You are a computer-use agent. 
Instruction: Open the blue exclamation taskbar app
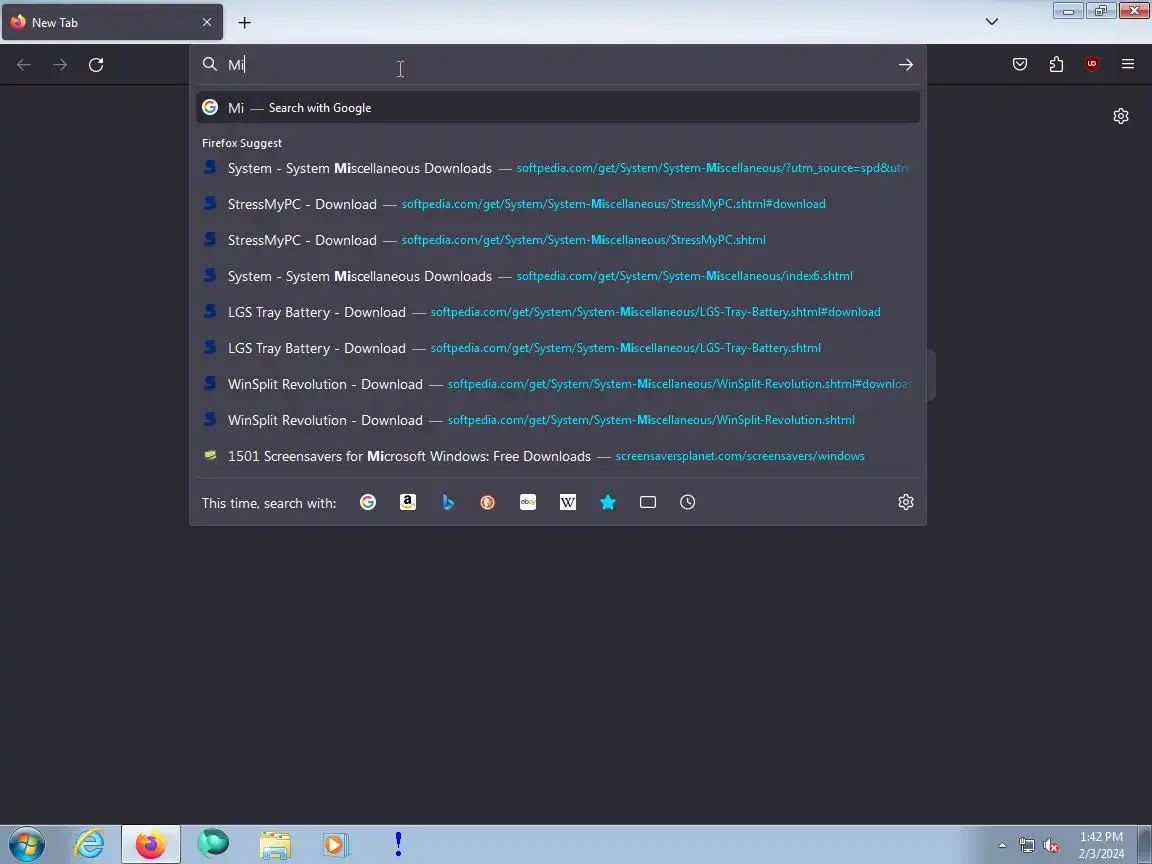(x=398, y=844)
